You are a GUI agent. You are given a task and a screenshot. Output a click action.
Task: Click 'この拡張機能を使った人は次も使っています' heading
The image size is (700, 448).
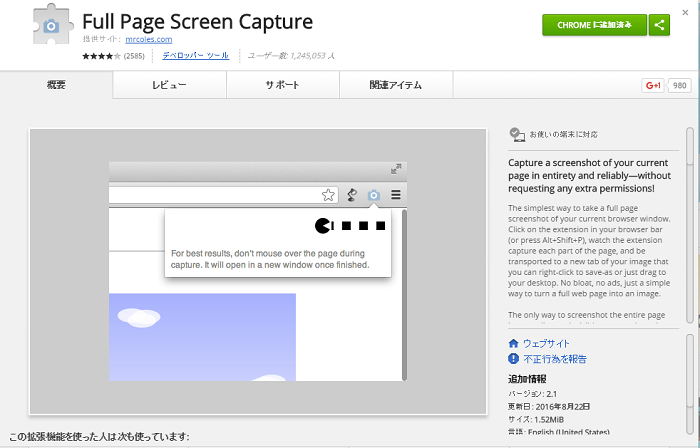click(x=99, y=436)
